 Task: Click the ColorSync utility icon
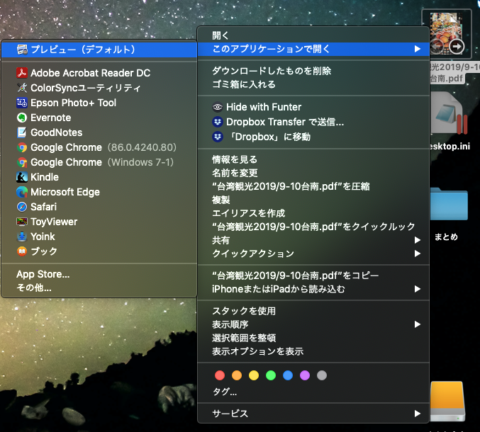pyautogui.click(x=22, y=88)
